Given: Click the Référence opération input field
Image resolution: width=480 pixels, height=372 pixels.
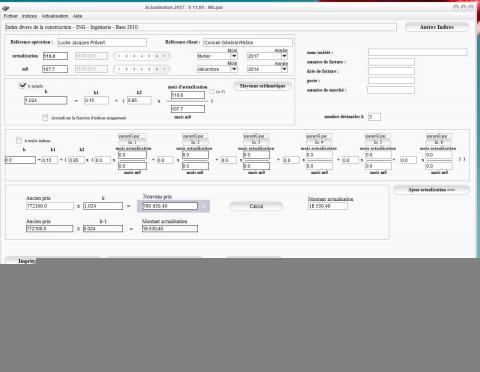Looking at the screenshot, I should coord(102,42).
